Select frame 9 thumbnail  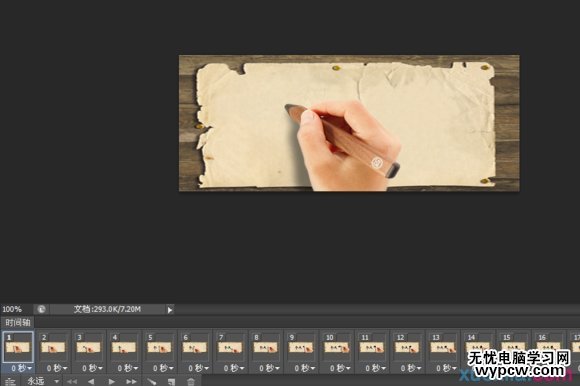point(301,347)
